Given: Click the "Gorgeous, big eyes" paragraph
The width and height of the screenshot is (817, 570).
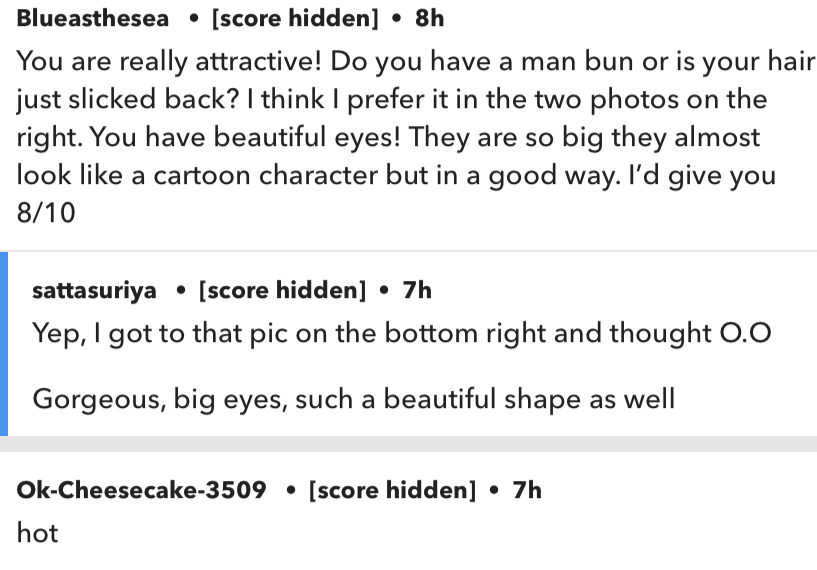Looking at the screenshot, I should 354,399.
